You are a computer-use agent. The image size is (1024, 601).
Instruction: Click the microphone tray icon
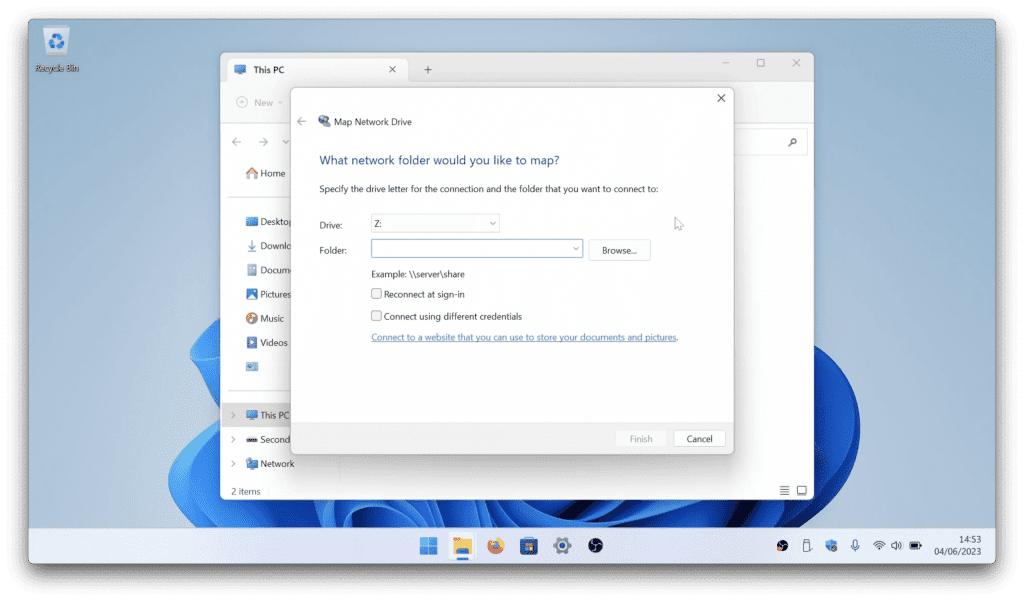tap(855, 545)
